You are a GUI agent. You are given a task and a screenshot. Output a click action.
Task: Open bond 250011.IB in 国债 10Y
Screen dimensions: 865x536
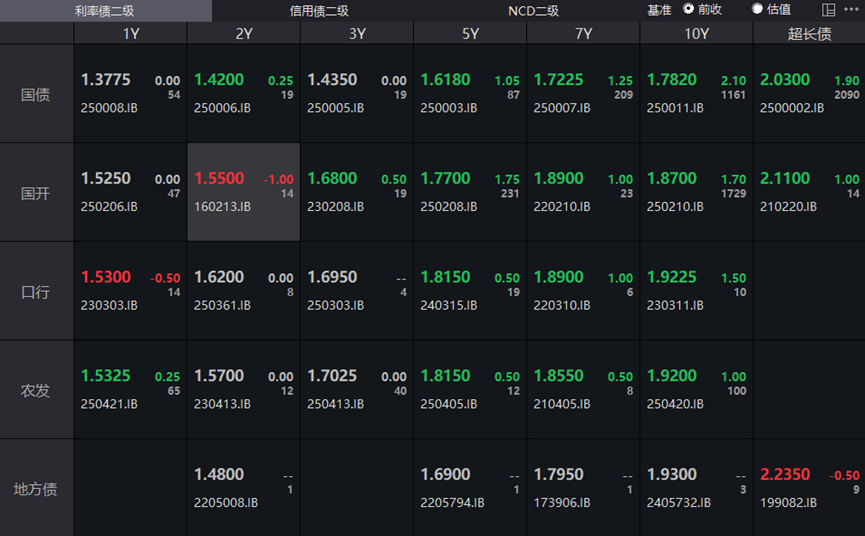[696, 93]
